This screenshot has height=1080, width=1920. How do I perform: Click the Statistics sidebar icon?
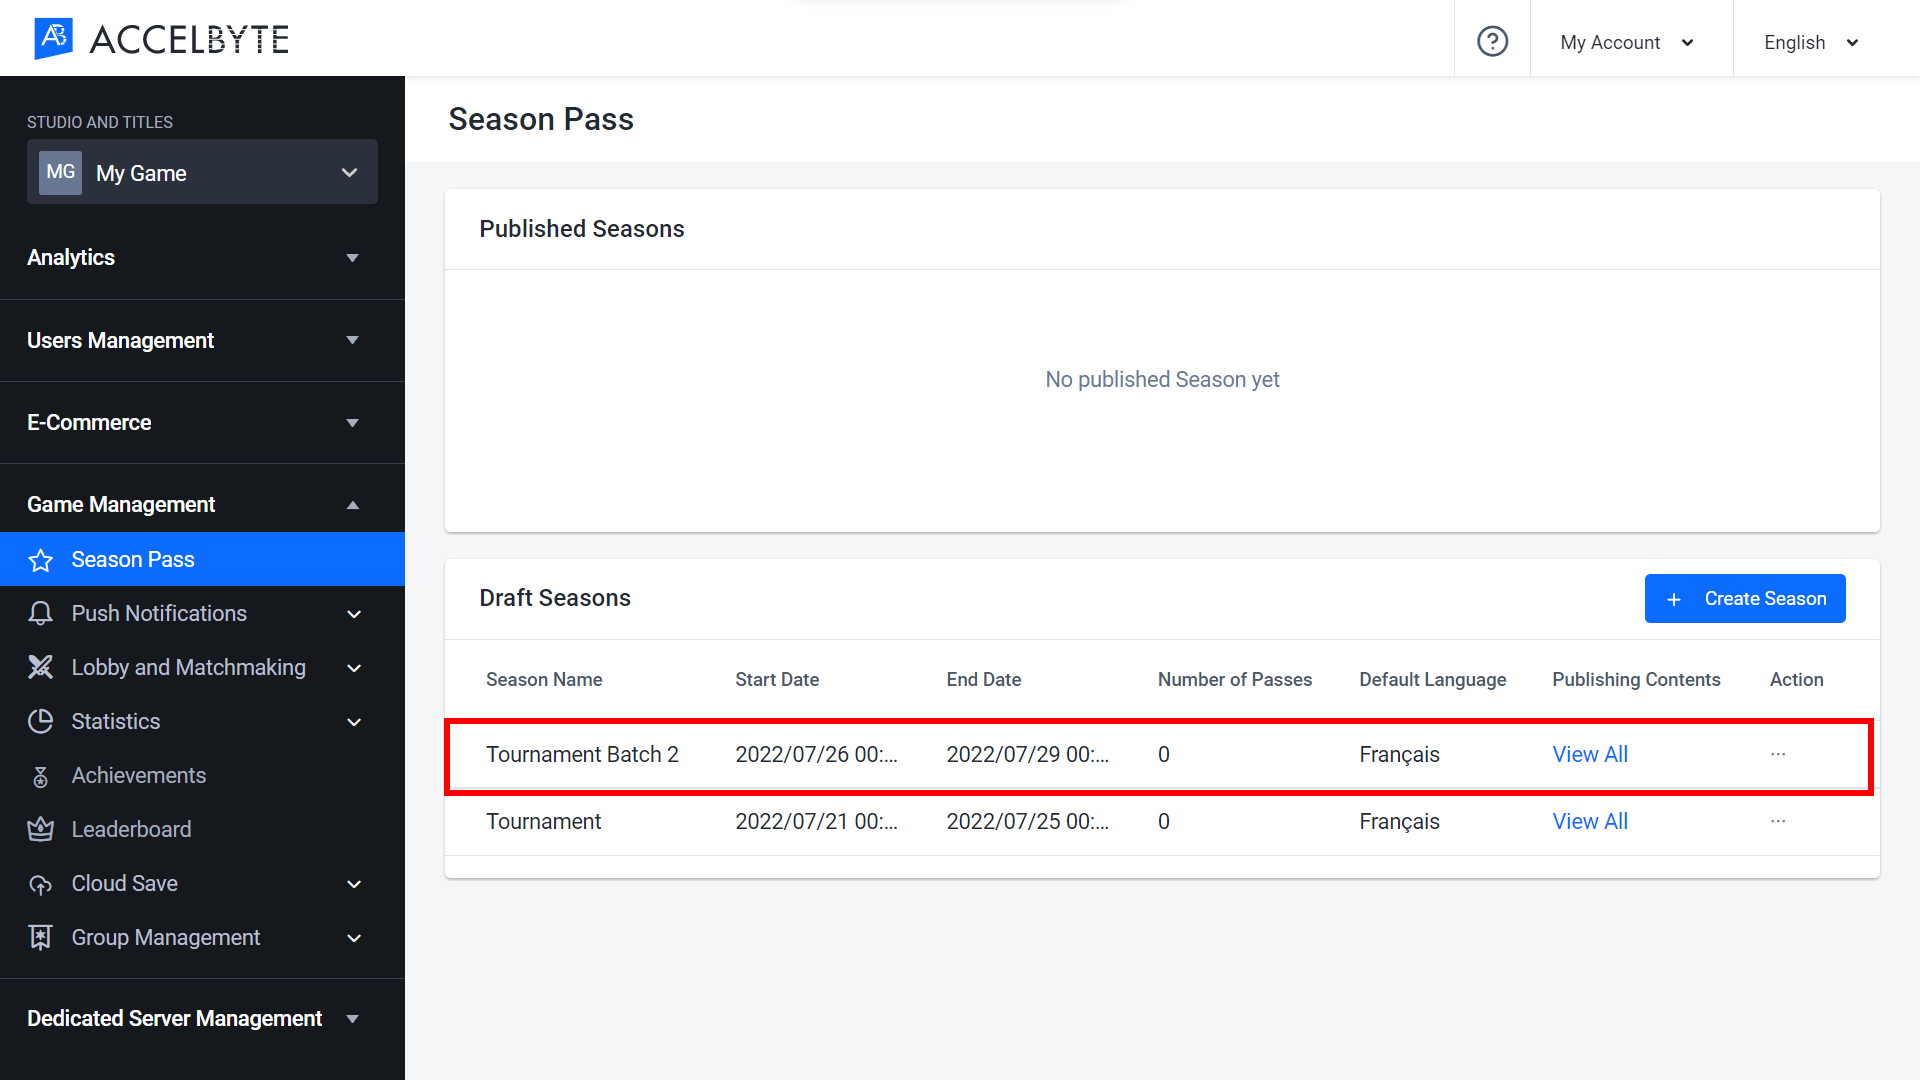(40, 721)
